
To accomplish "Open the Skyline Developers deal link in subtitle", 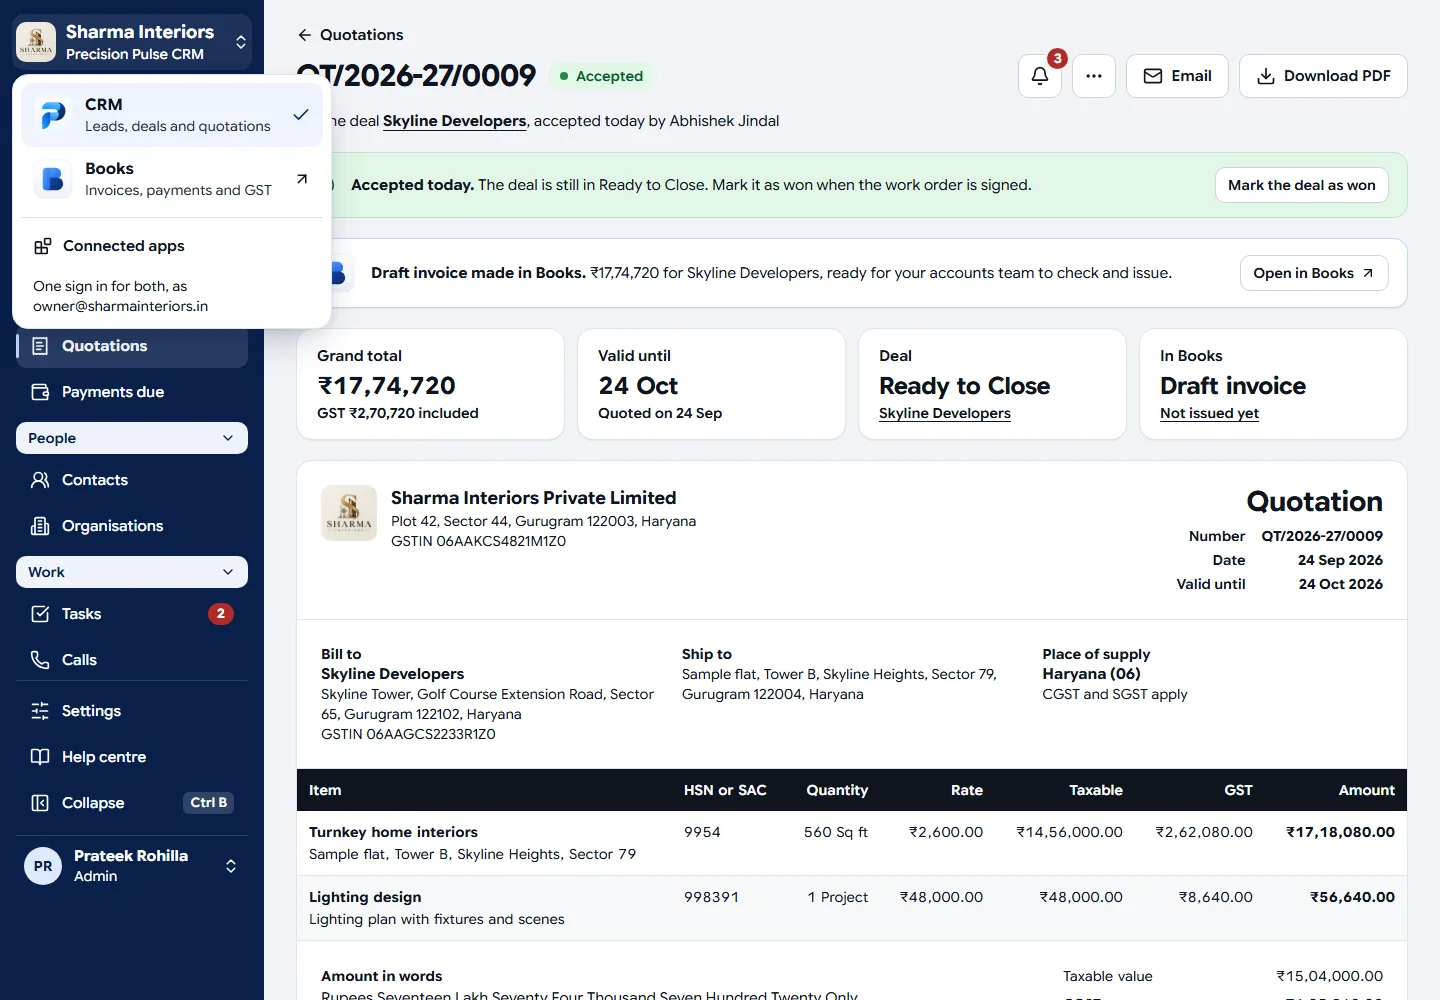I will (455, 121).
